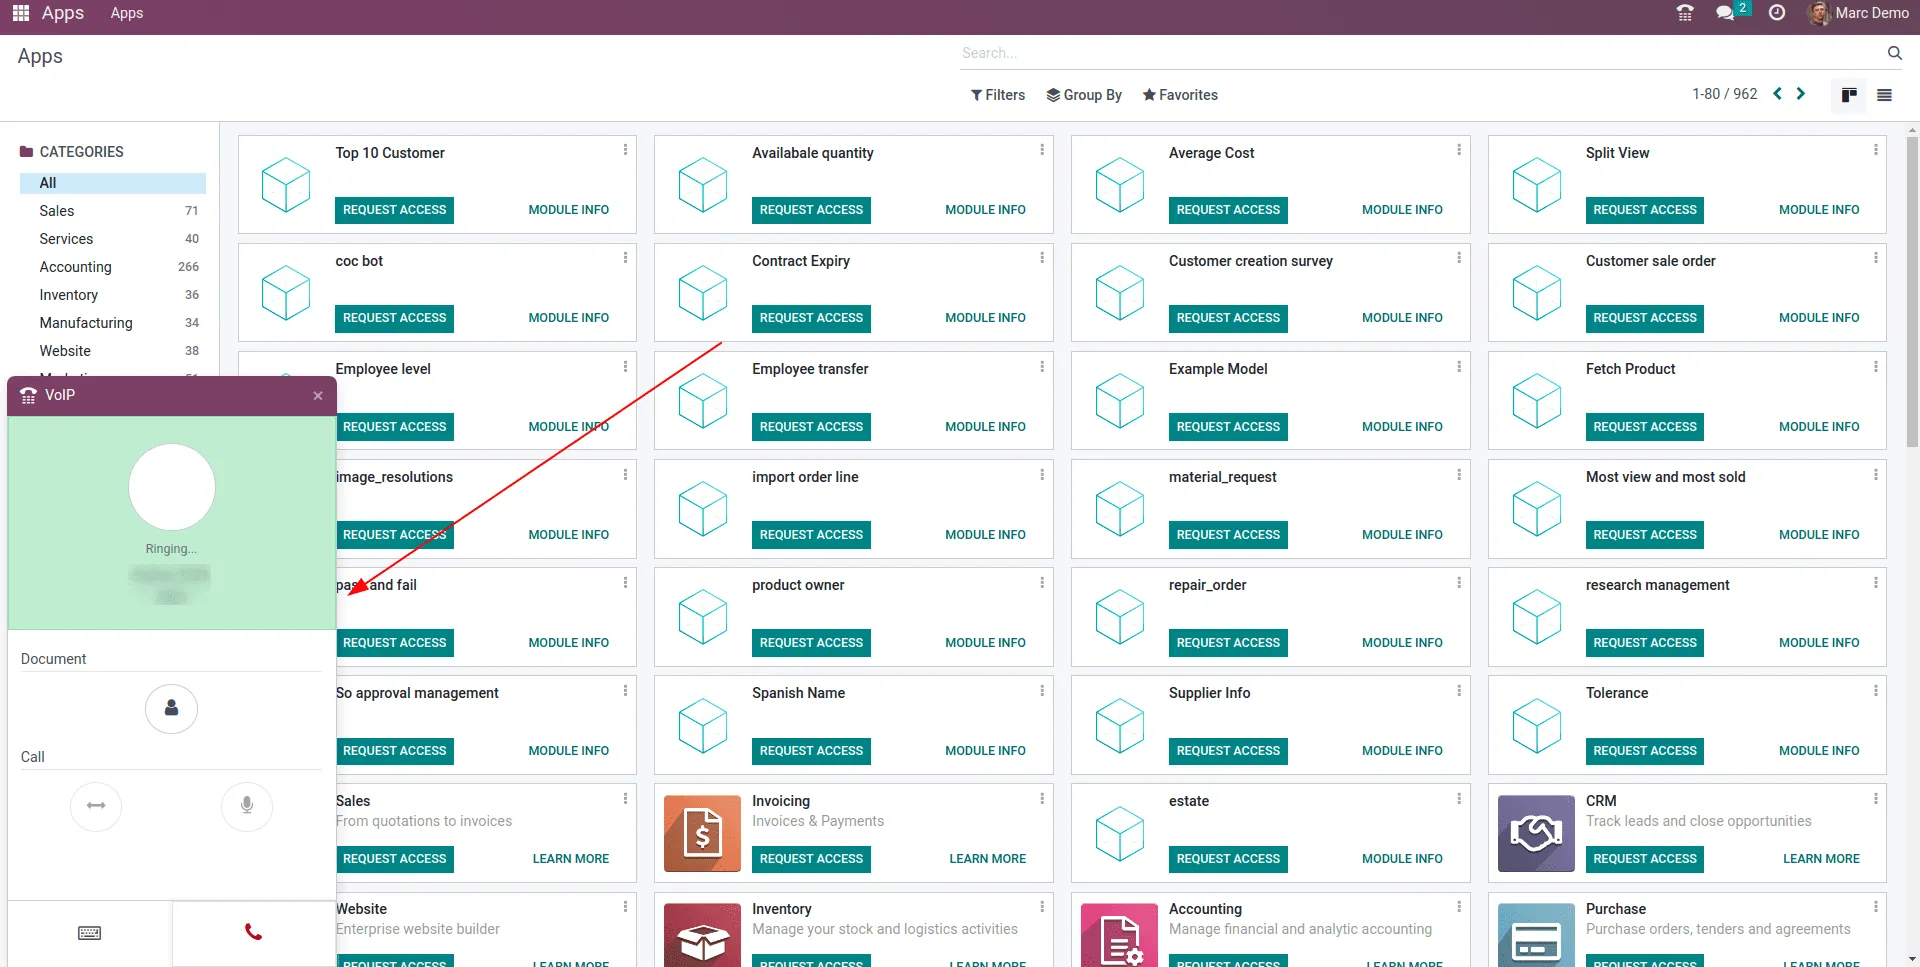Go to next page of apps
The width and height of the screenshot is (1920, 967).
[x=1801, y=94]
